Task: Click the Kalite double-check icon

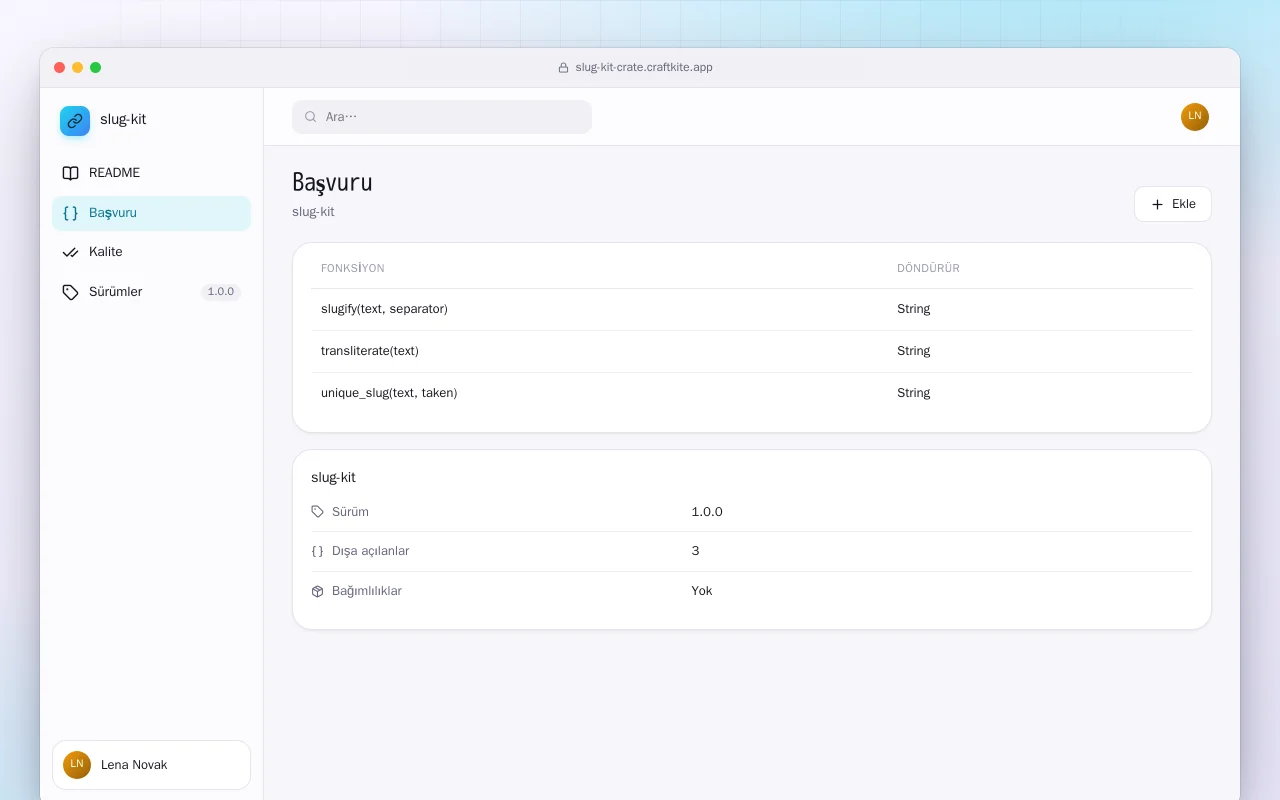Action: coord(70,252)
